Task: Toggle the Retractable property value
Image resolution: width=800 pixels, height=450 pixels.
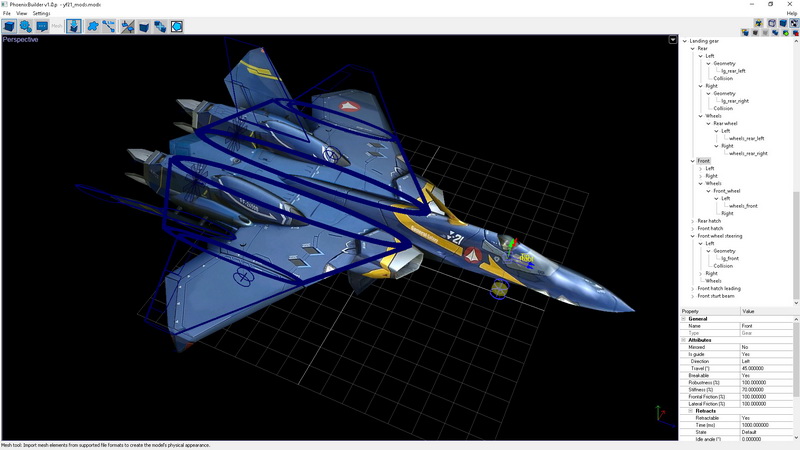Action: 768,418
